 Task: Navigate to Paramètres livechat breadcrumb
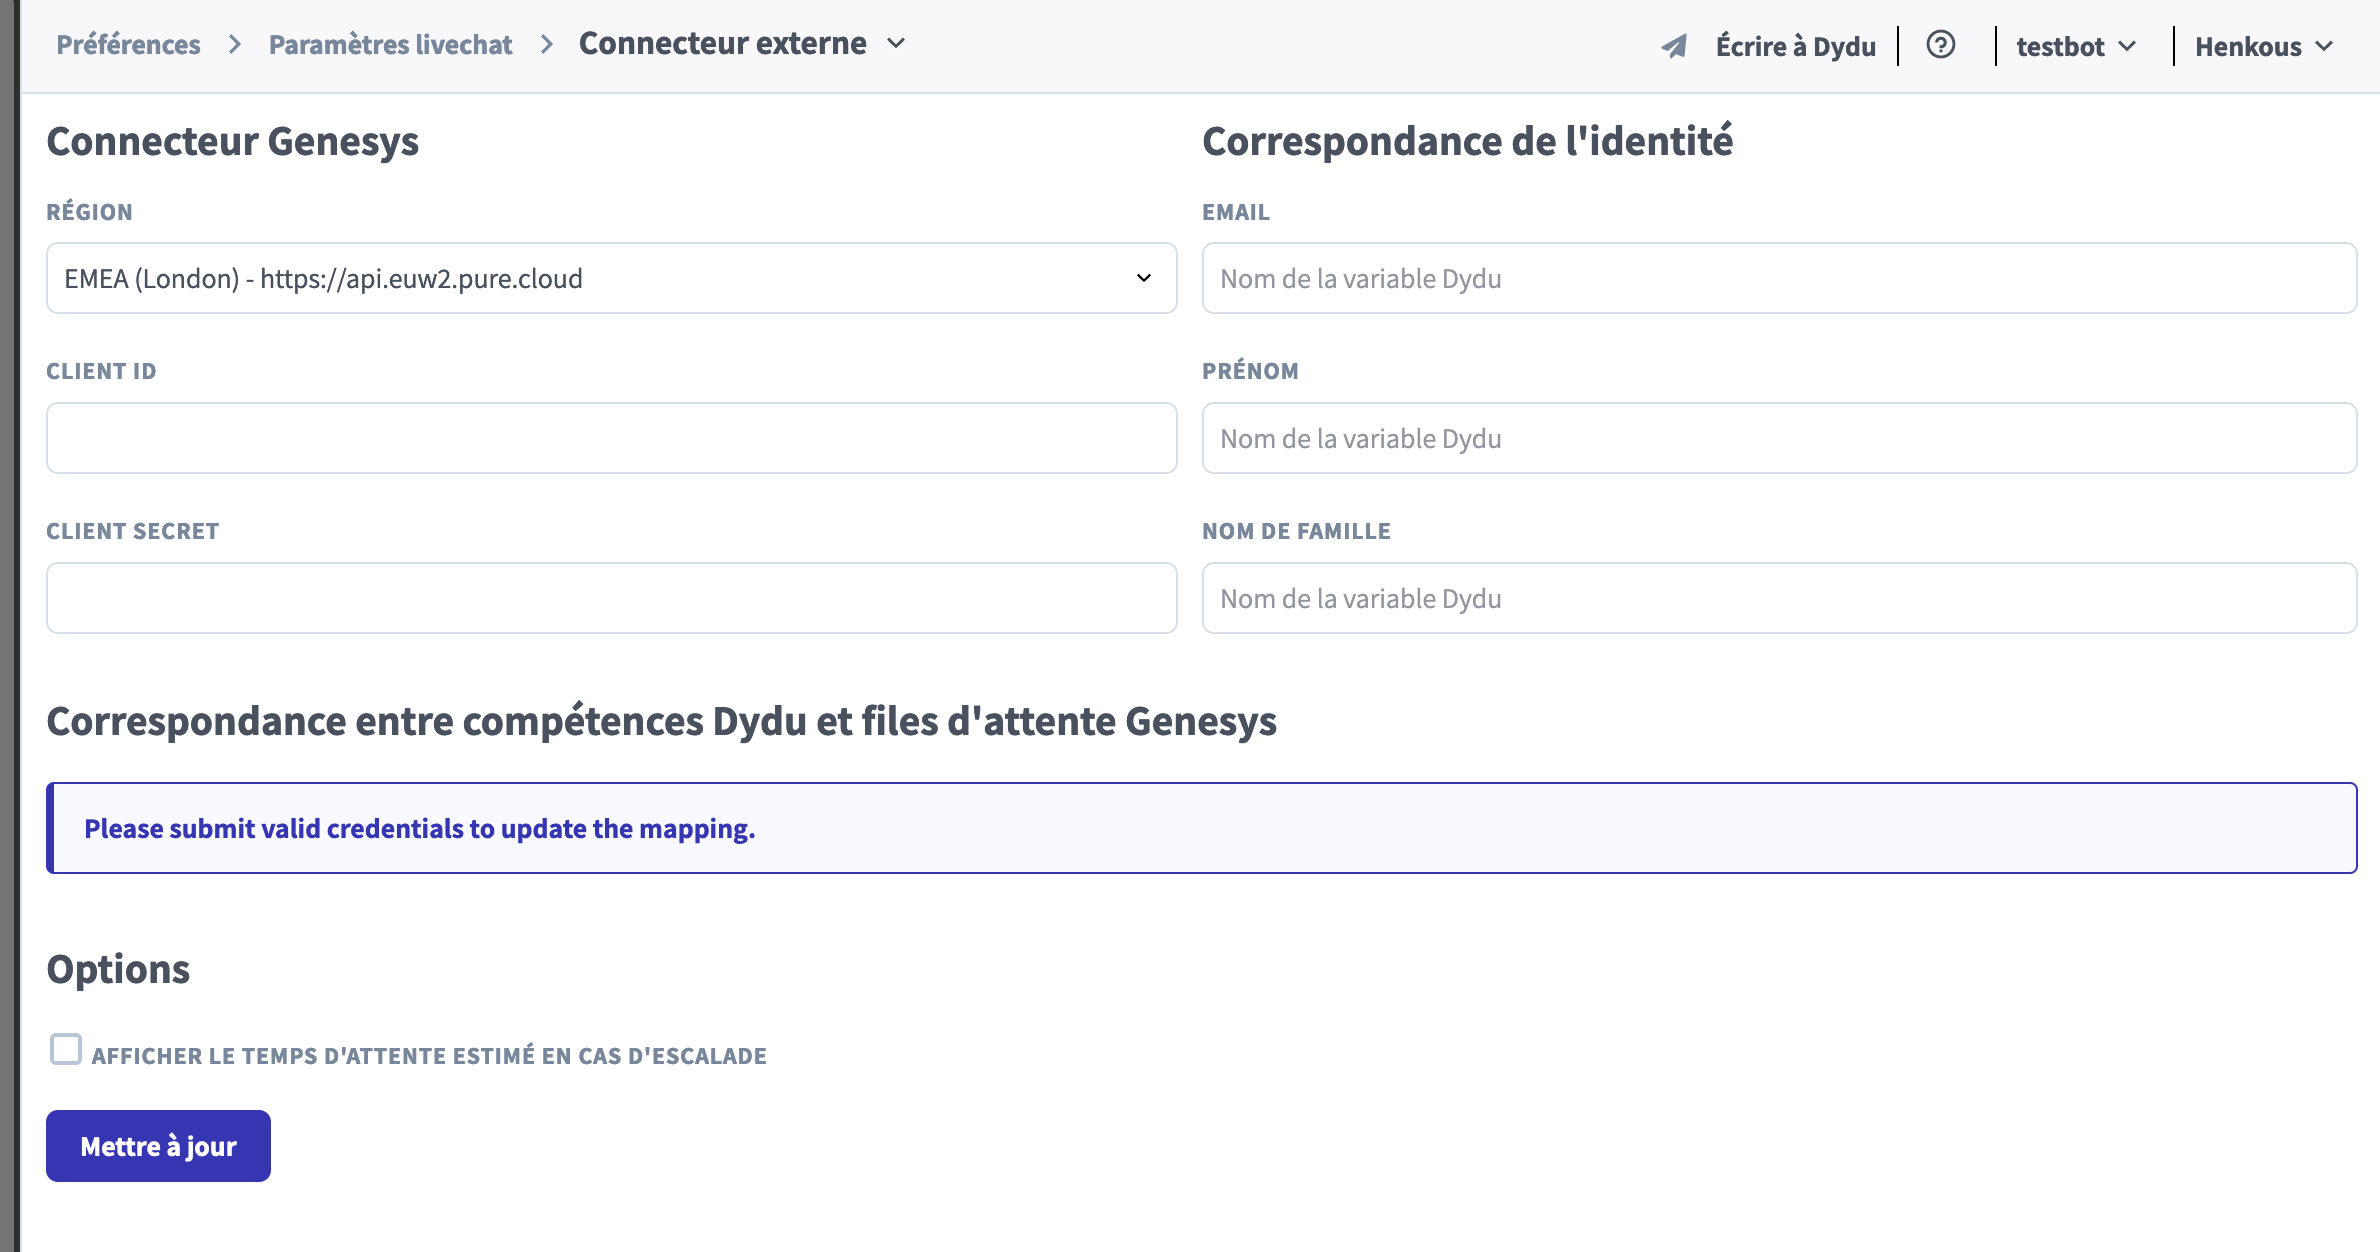[x=390, y=45]
